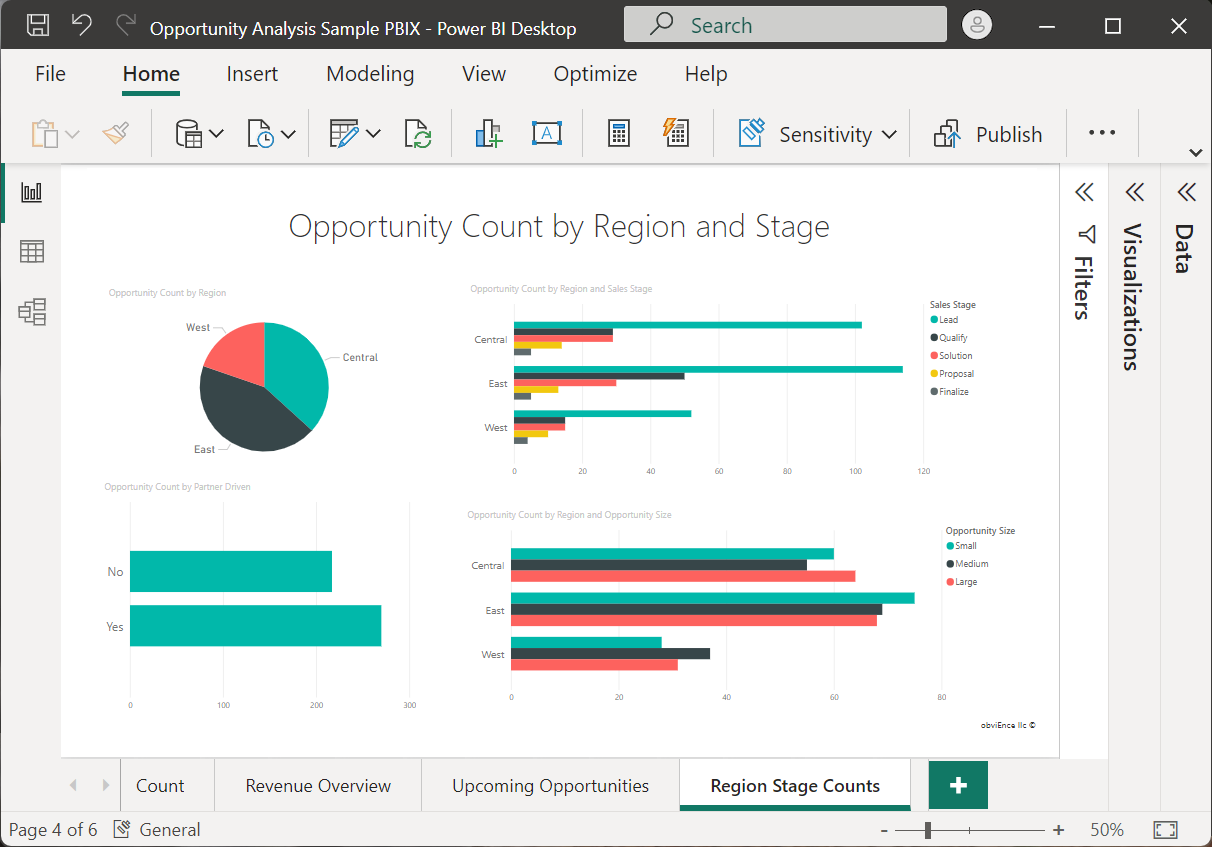Click the Quick measure lightning icon

tap(676, 134)
